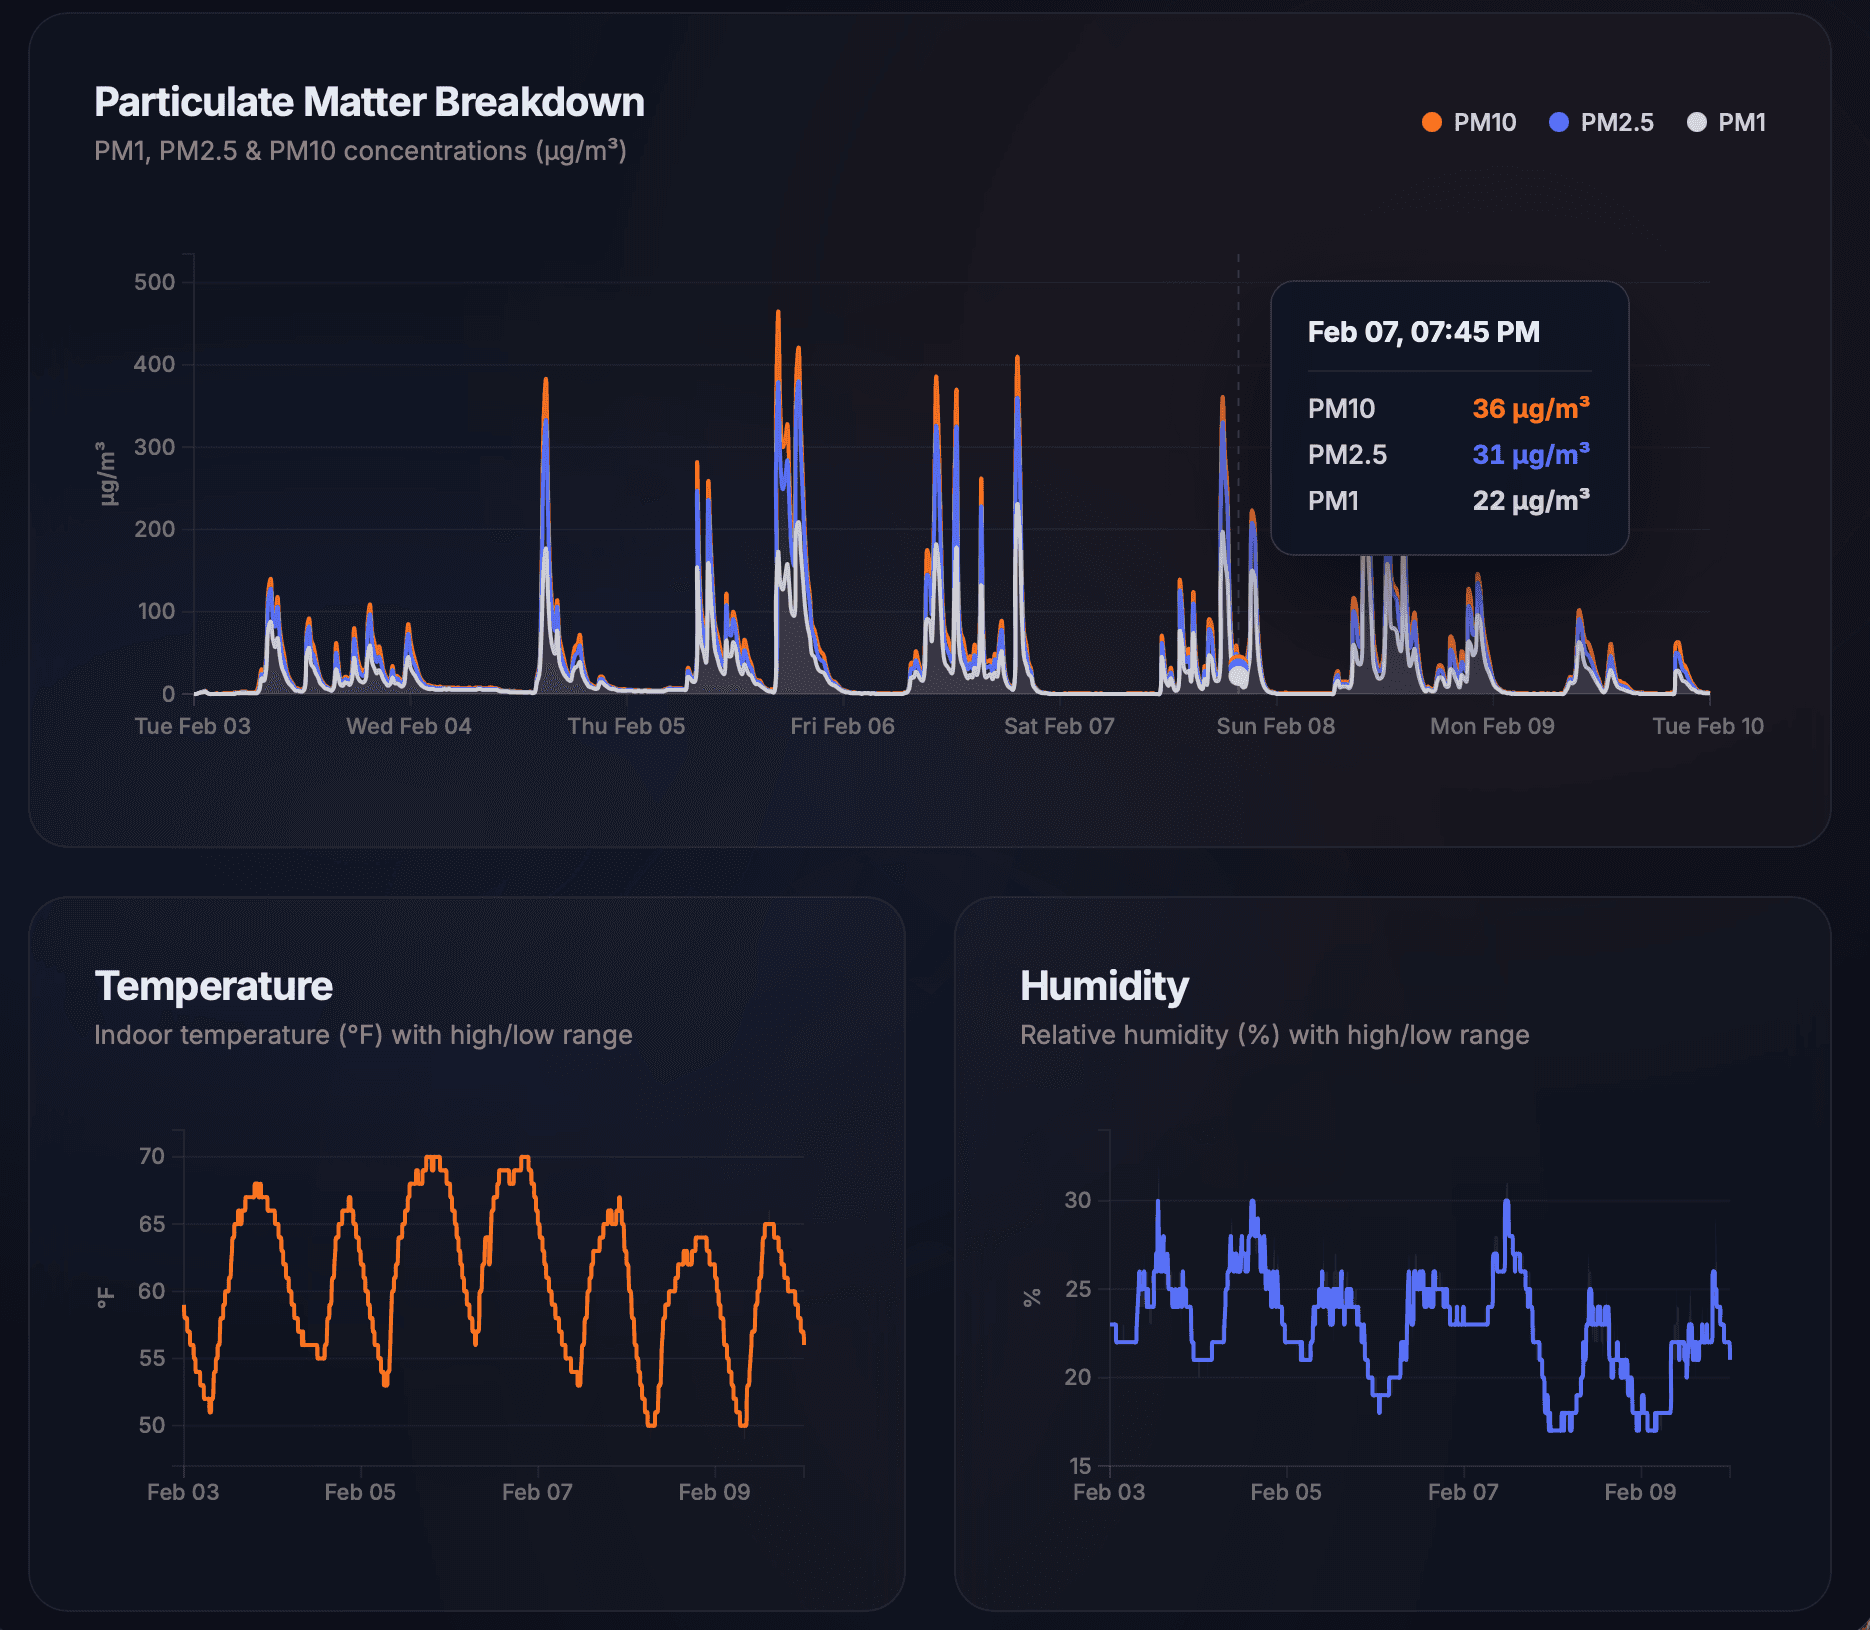The image size is (1870, 1630).
Task: Click the 36 µg/m³ PM10 tooltip value
Action: pos(1530,408)
